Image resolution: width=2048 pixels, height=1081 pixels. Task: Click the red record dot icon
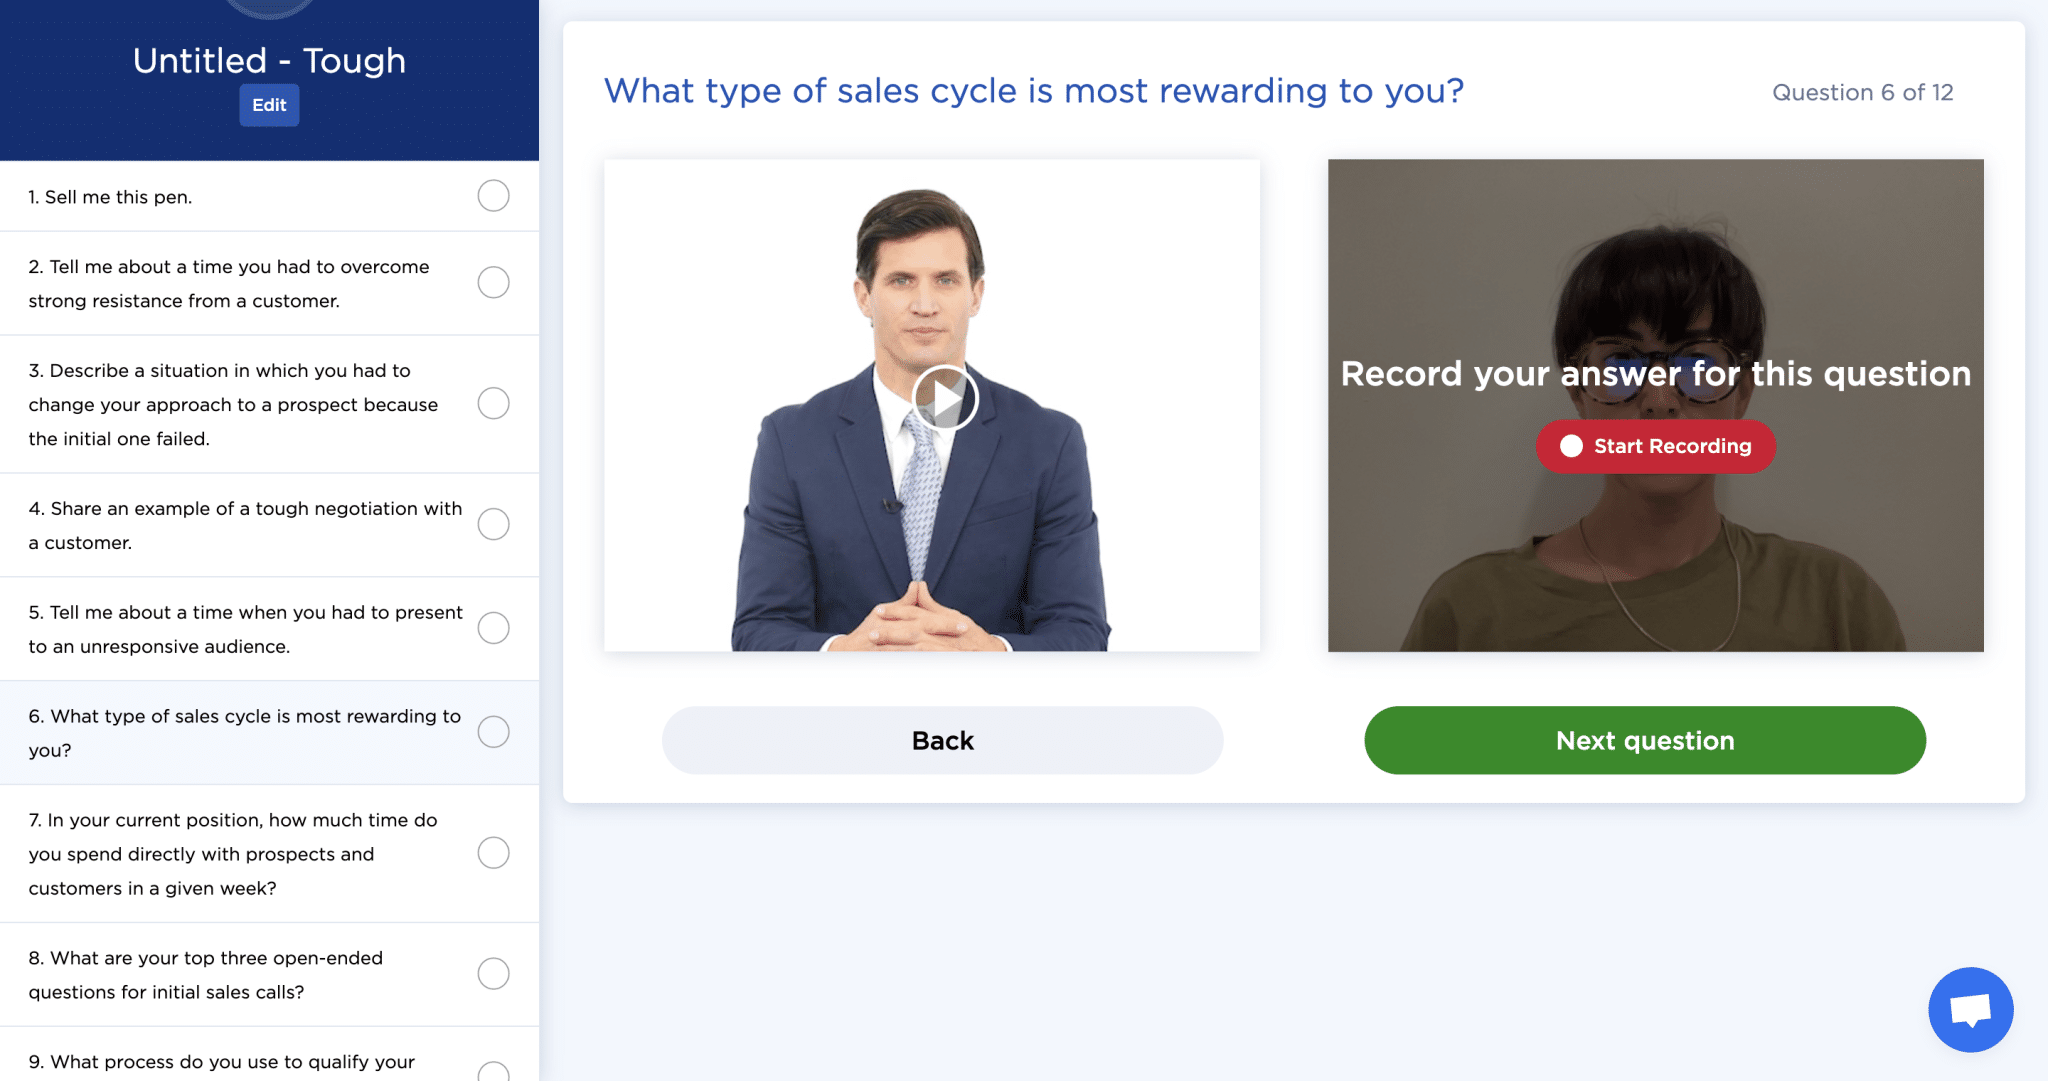point(1572,446)
